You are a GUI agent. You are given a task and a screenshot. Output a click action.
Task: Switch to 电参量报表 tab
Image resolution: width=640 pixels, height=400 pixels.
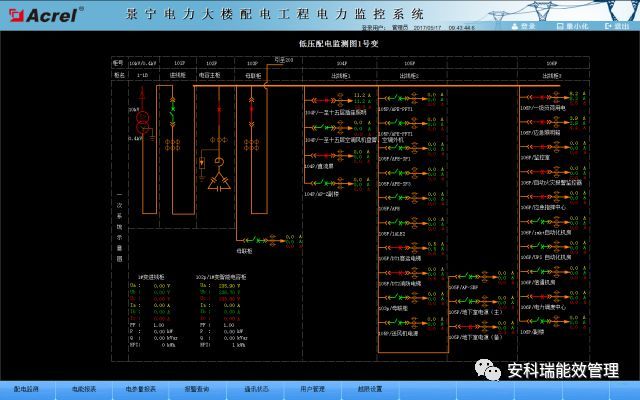pyautogui.click(x=140, y=388)
